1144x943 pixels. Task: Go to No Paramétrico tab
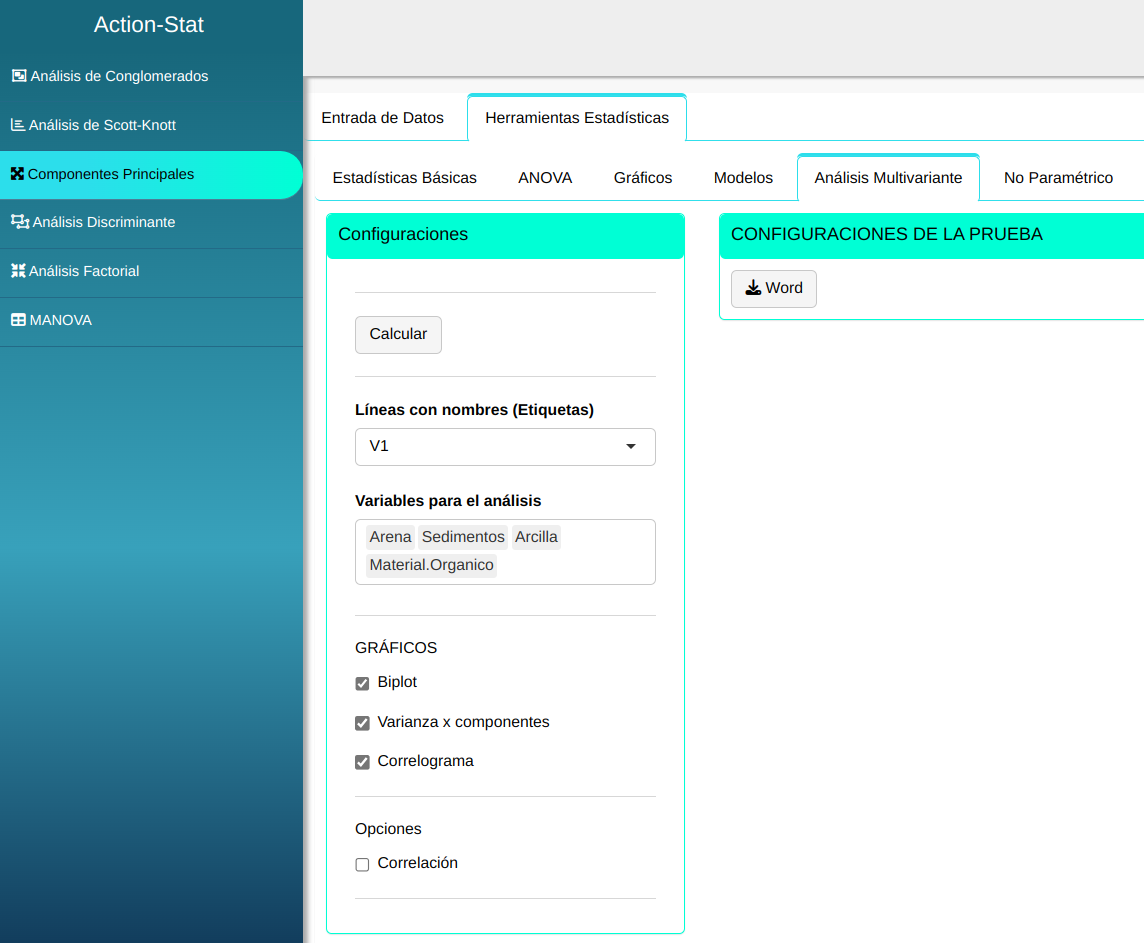coord(1058,178)
